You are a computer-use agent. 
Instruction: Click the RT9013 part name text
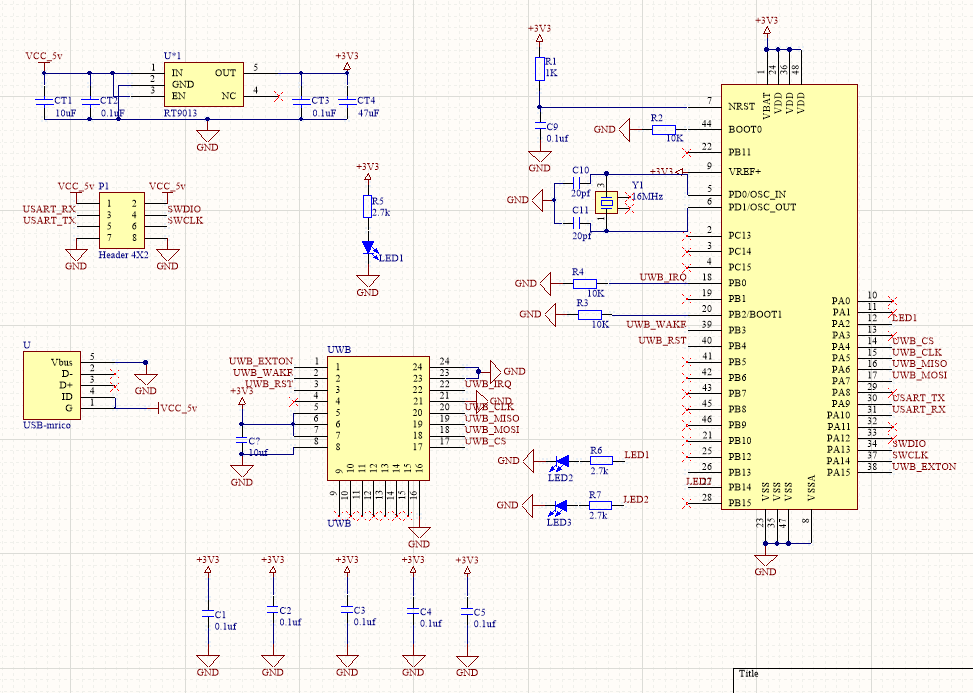[x=181, y=113]
